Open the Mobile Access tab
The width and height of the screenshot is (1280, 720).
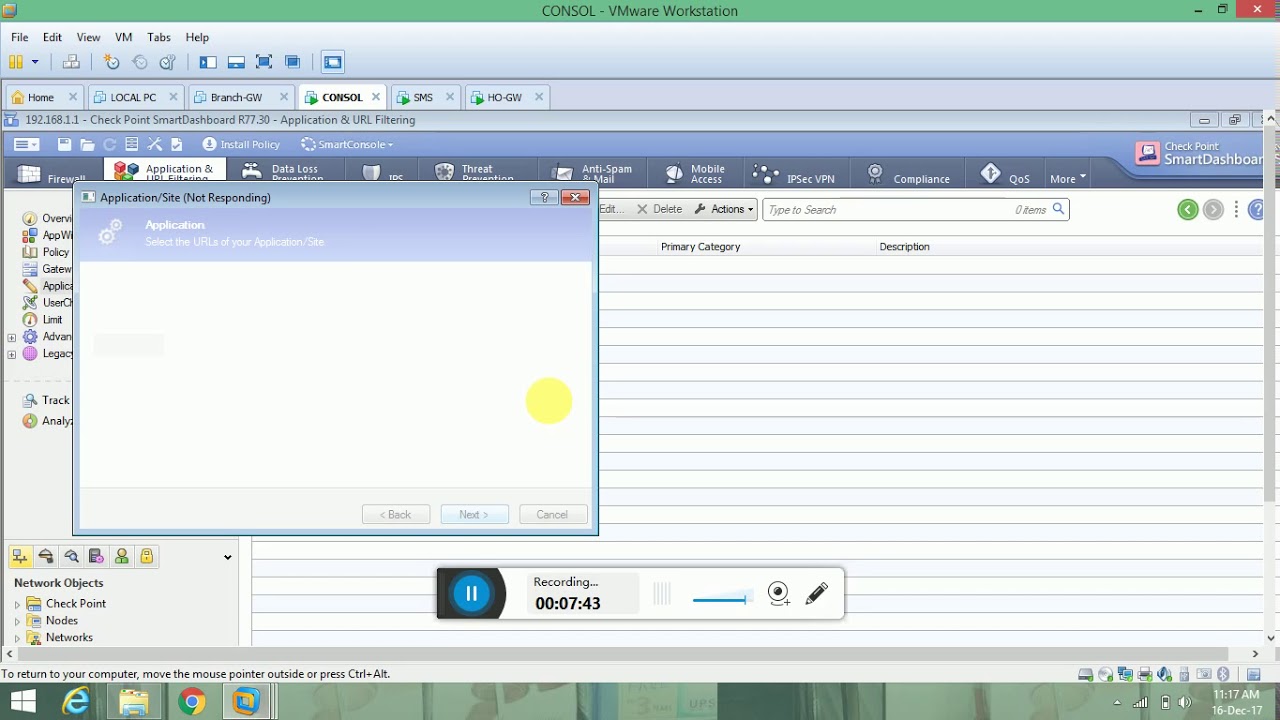[697, 173]
